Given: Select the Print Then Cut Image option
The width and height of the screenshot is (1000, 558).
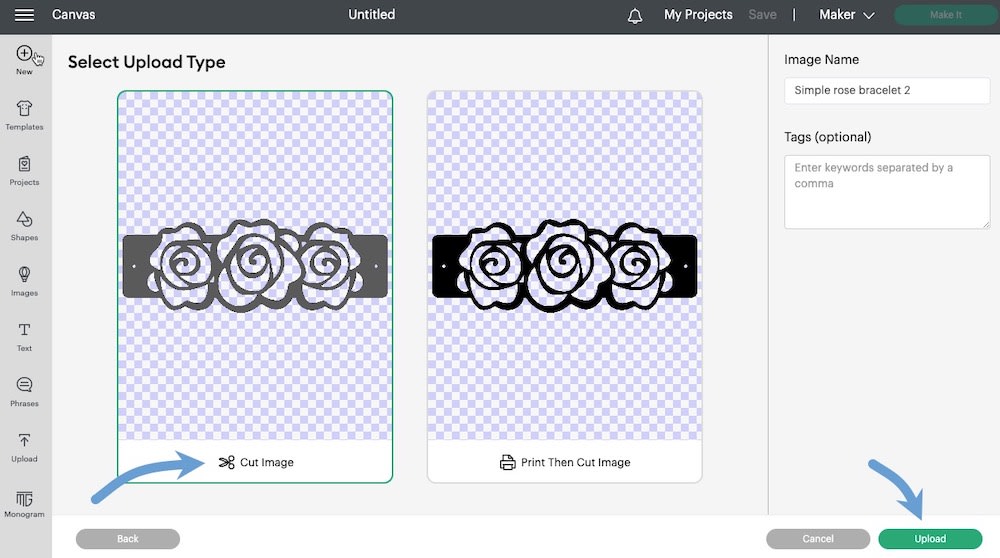Looking at the screenshot, I should point(564,287).
